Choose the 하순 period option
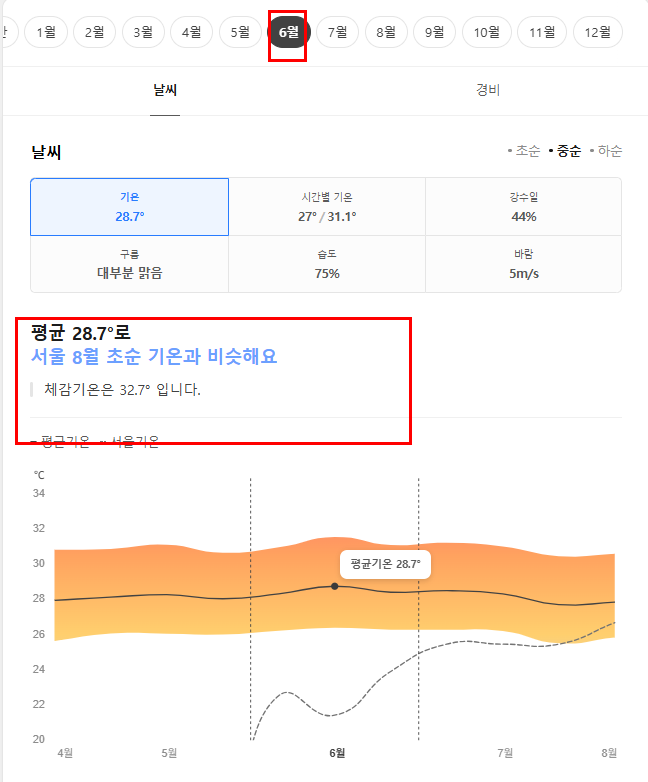 pyautogui.click(x=606, y=151)
